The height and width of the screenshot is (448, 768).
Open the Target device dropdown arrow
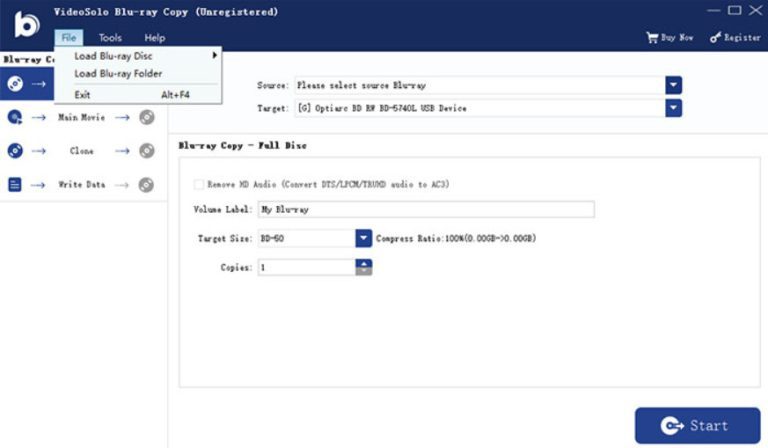673,107
